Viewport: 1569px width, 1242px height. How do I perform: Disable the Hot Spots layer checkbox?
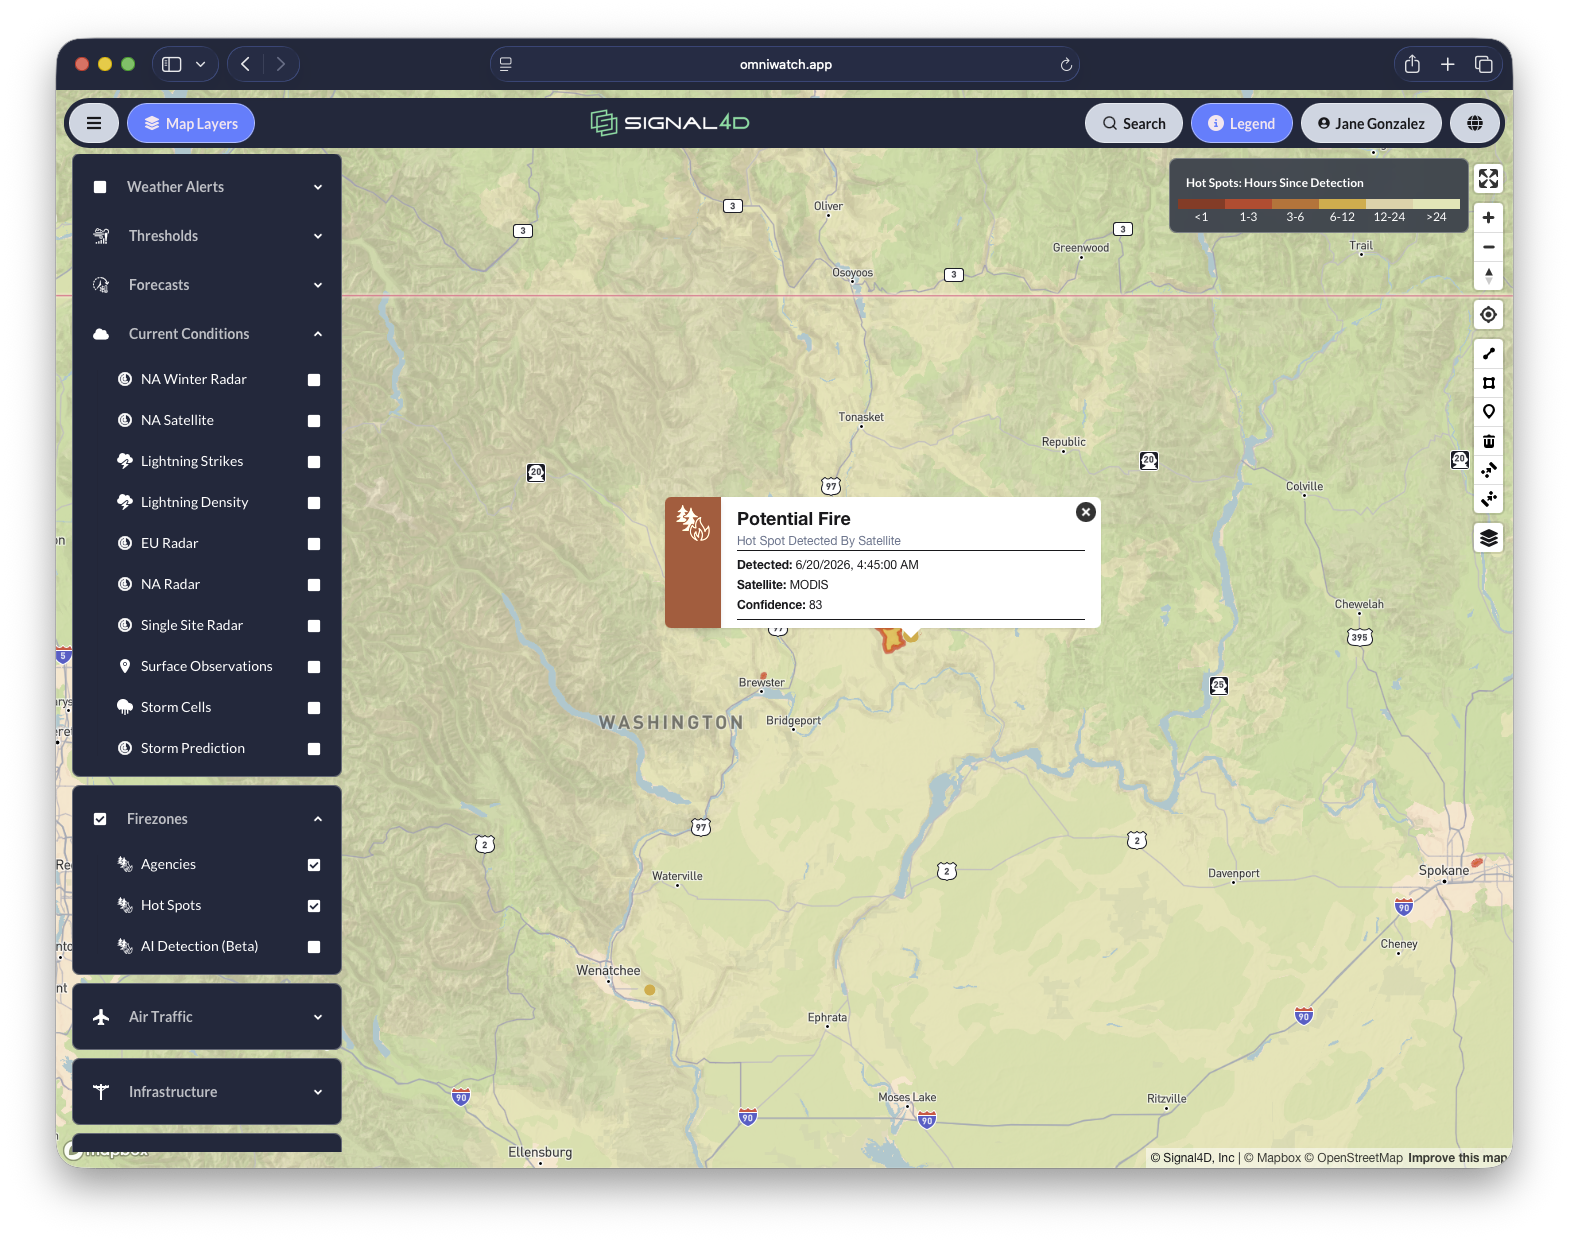[x=314, y=906]
